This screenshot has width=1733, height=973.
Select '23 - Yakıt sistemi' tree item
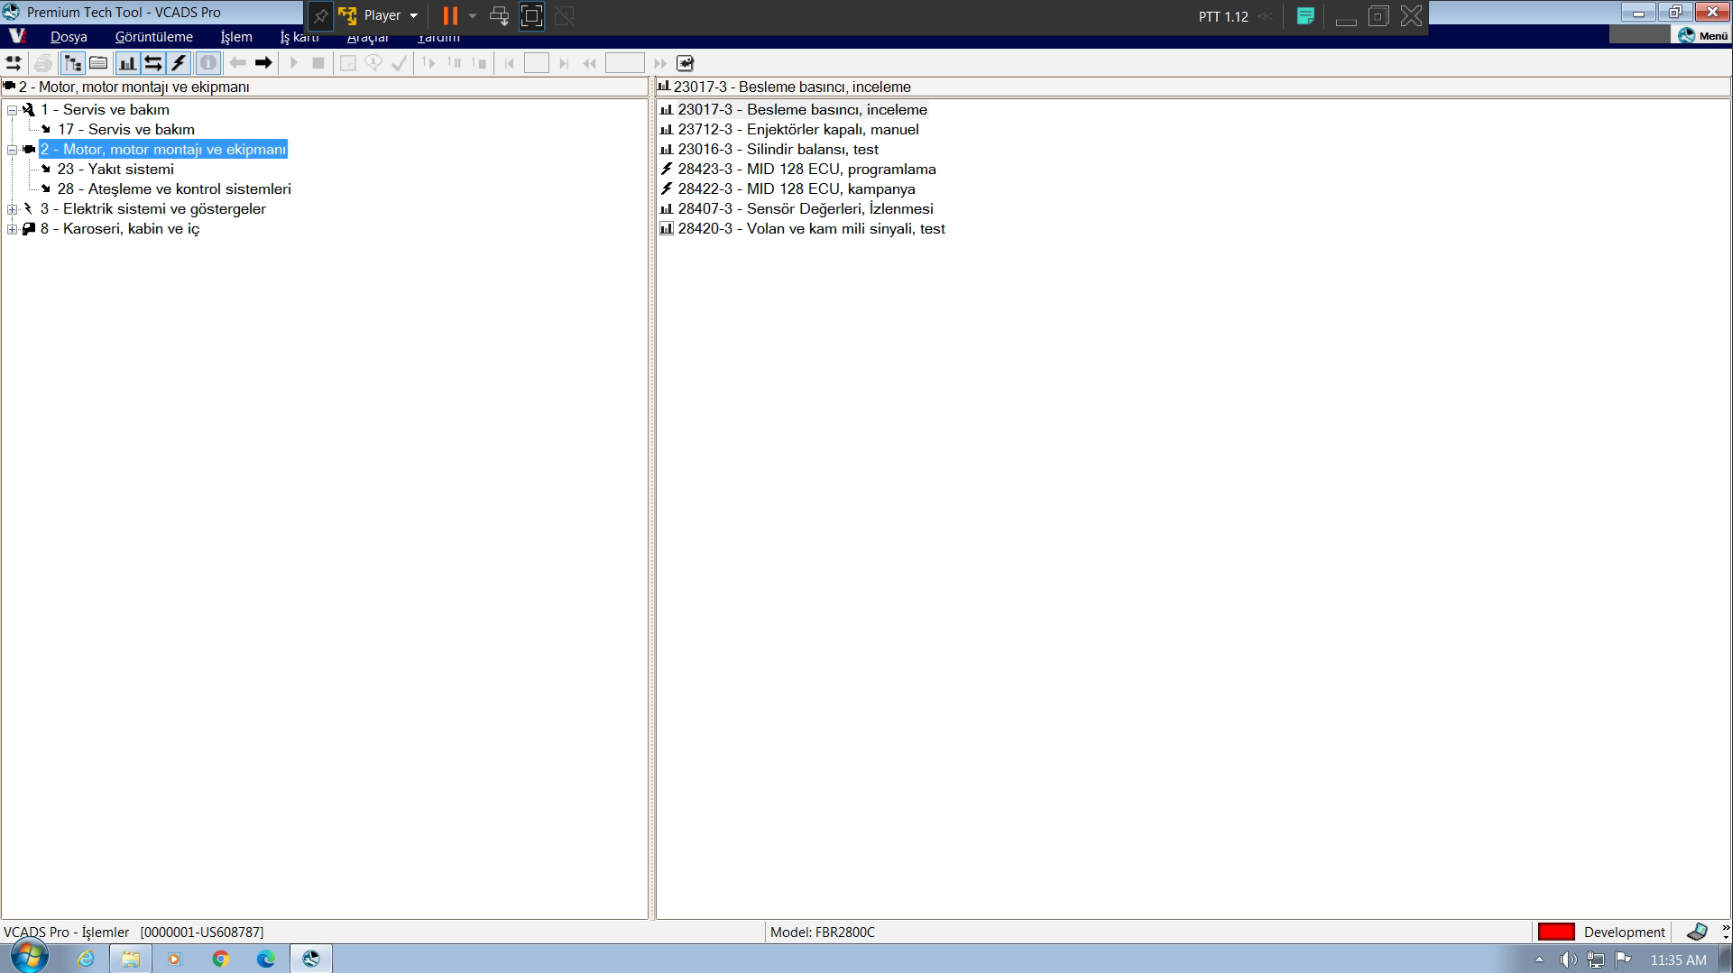point(115,169)
